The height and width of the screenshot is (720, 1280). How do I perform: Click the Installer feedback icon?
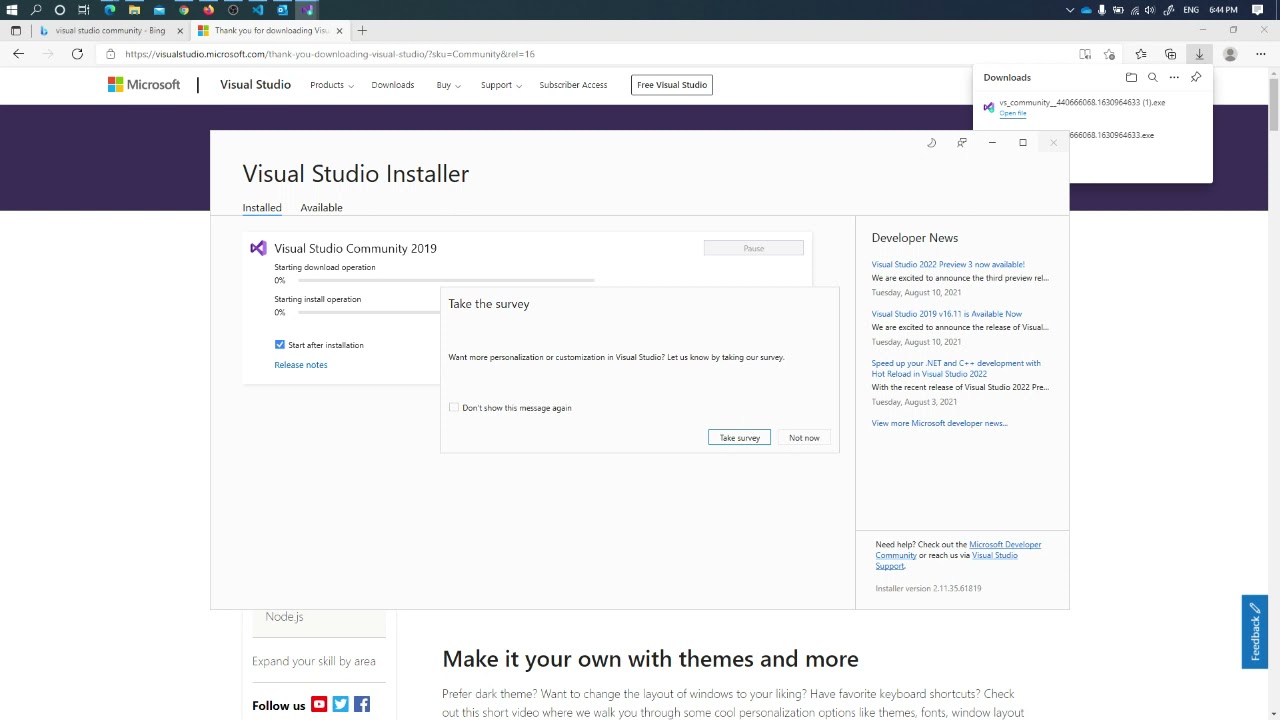tap(962, 143)
